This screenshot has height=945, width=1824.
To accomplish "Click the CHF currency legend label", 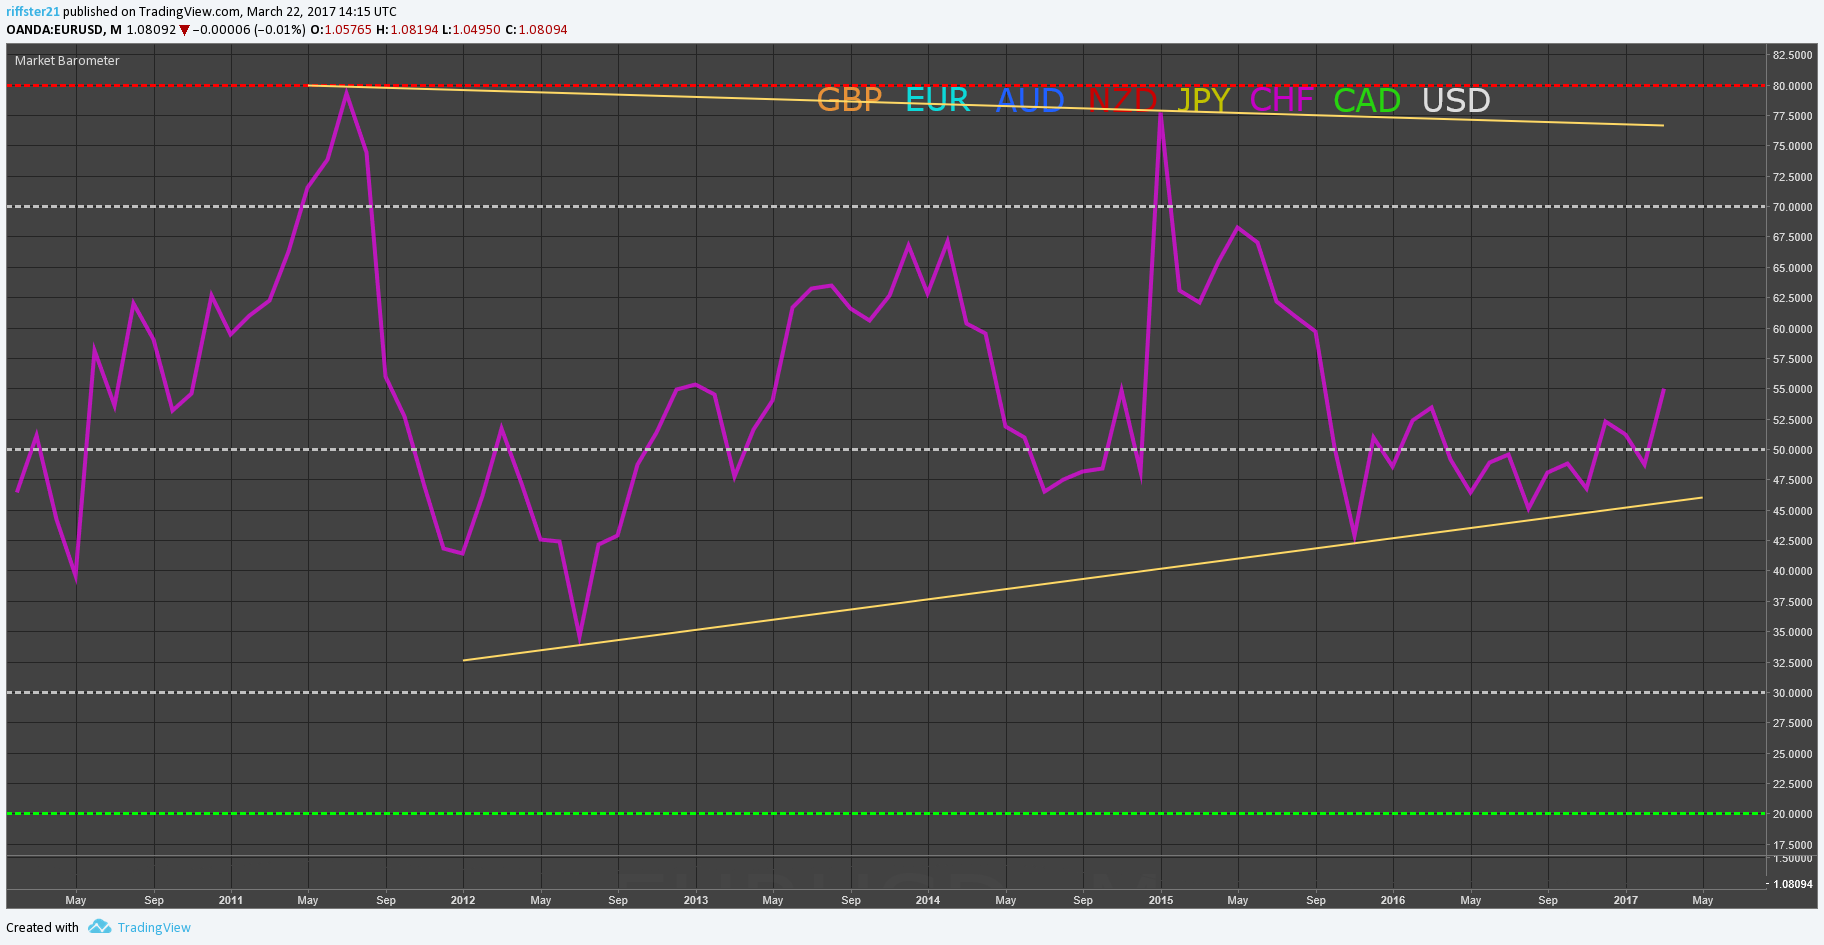I will click(1282, 100).
